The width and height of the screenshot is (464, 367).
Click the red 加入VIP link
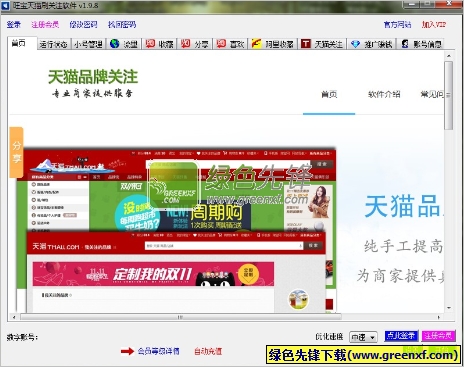(433, 24)
